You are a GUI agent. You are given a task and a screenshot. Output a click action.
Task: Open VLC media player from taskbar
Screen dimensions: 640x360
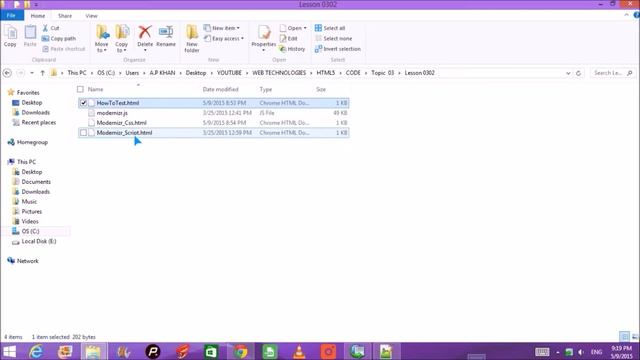[x=299, y=351]
